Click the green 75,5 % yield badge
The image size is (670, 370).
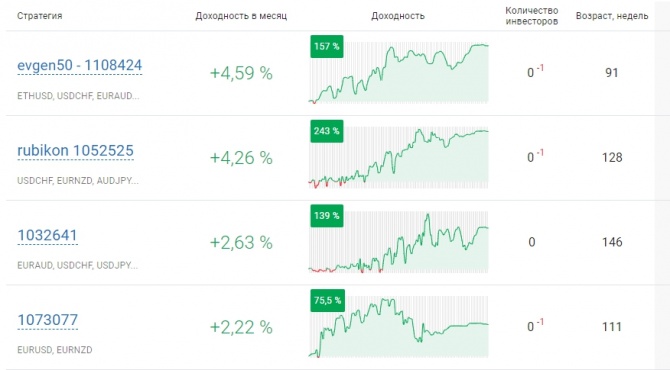pyautogui.click(x=328, y=300)
